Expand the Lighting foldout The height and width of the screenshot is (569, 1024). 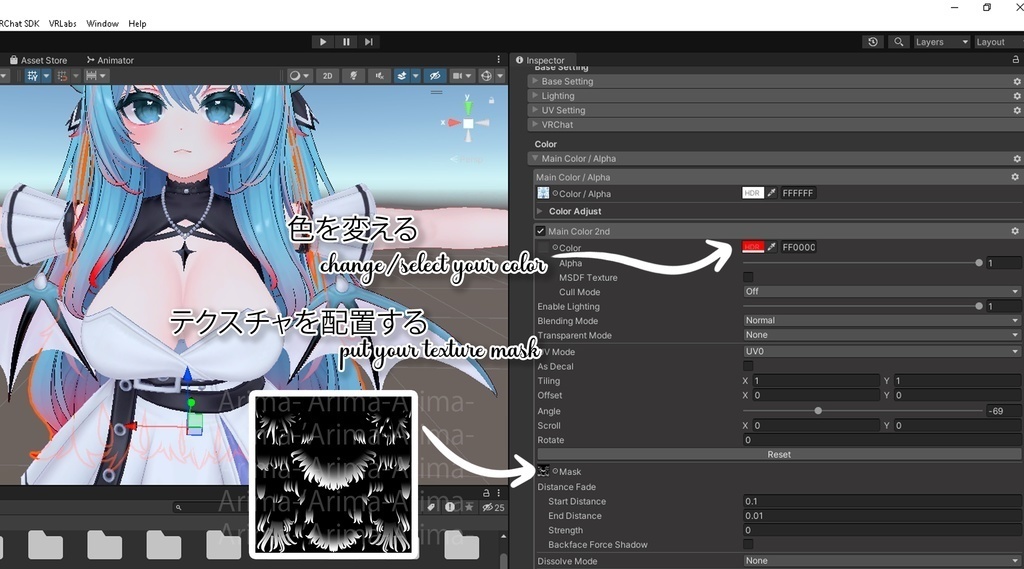click(536, 95)
